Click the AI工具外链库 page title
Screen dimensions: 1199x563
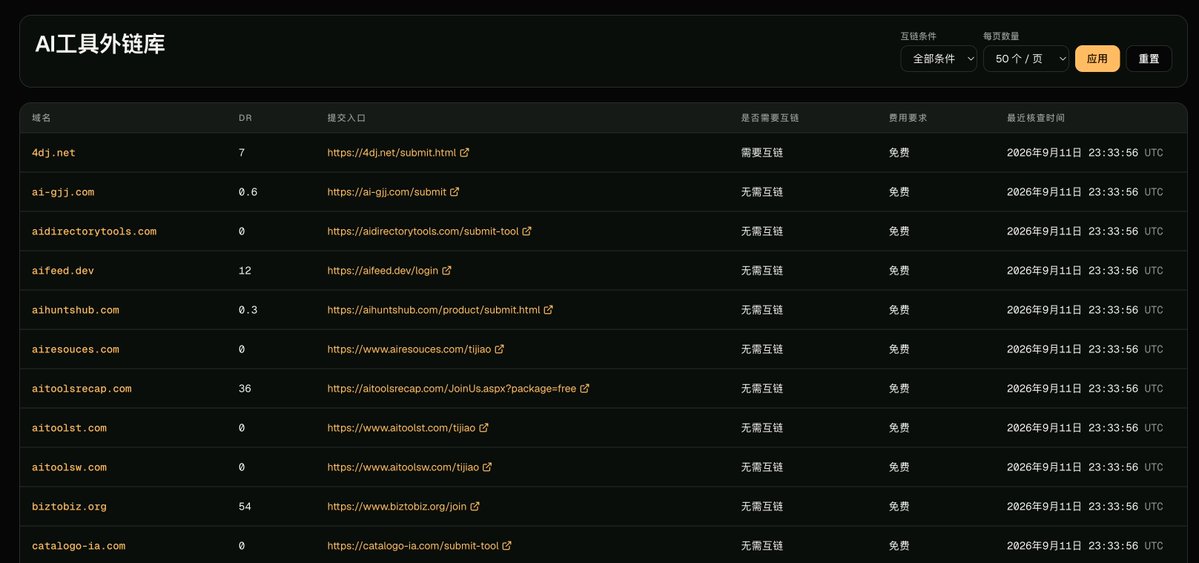click(100, 44)
